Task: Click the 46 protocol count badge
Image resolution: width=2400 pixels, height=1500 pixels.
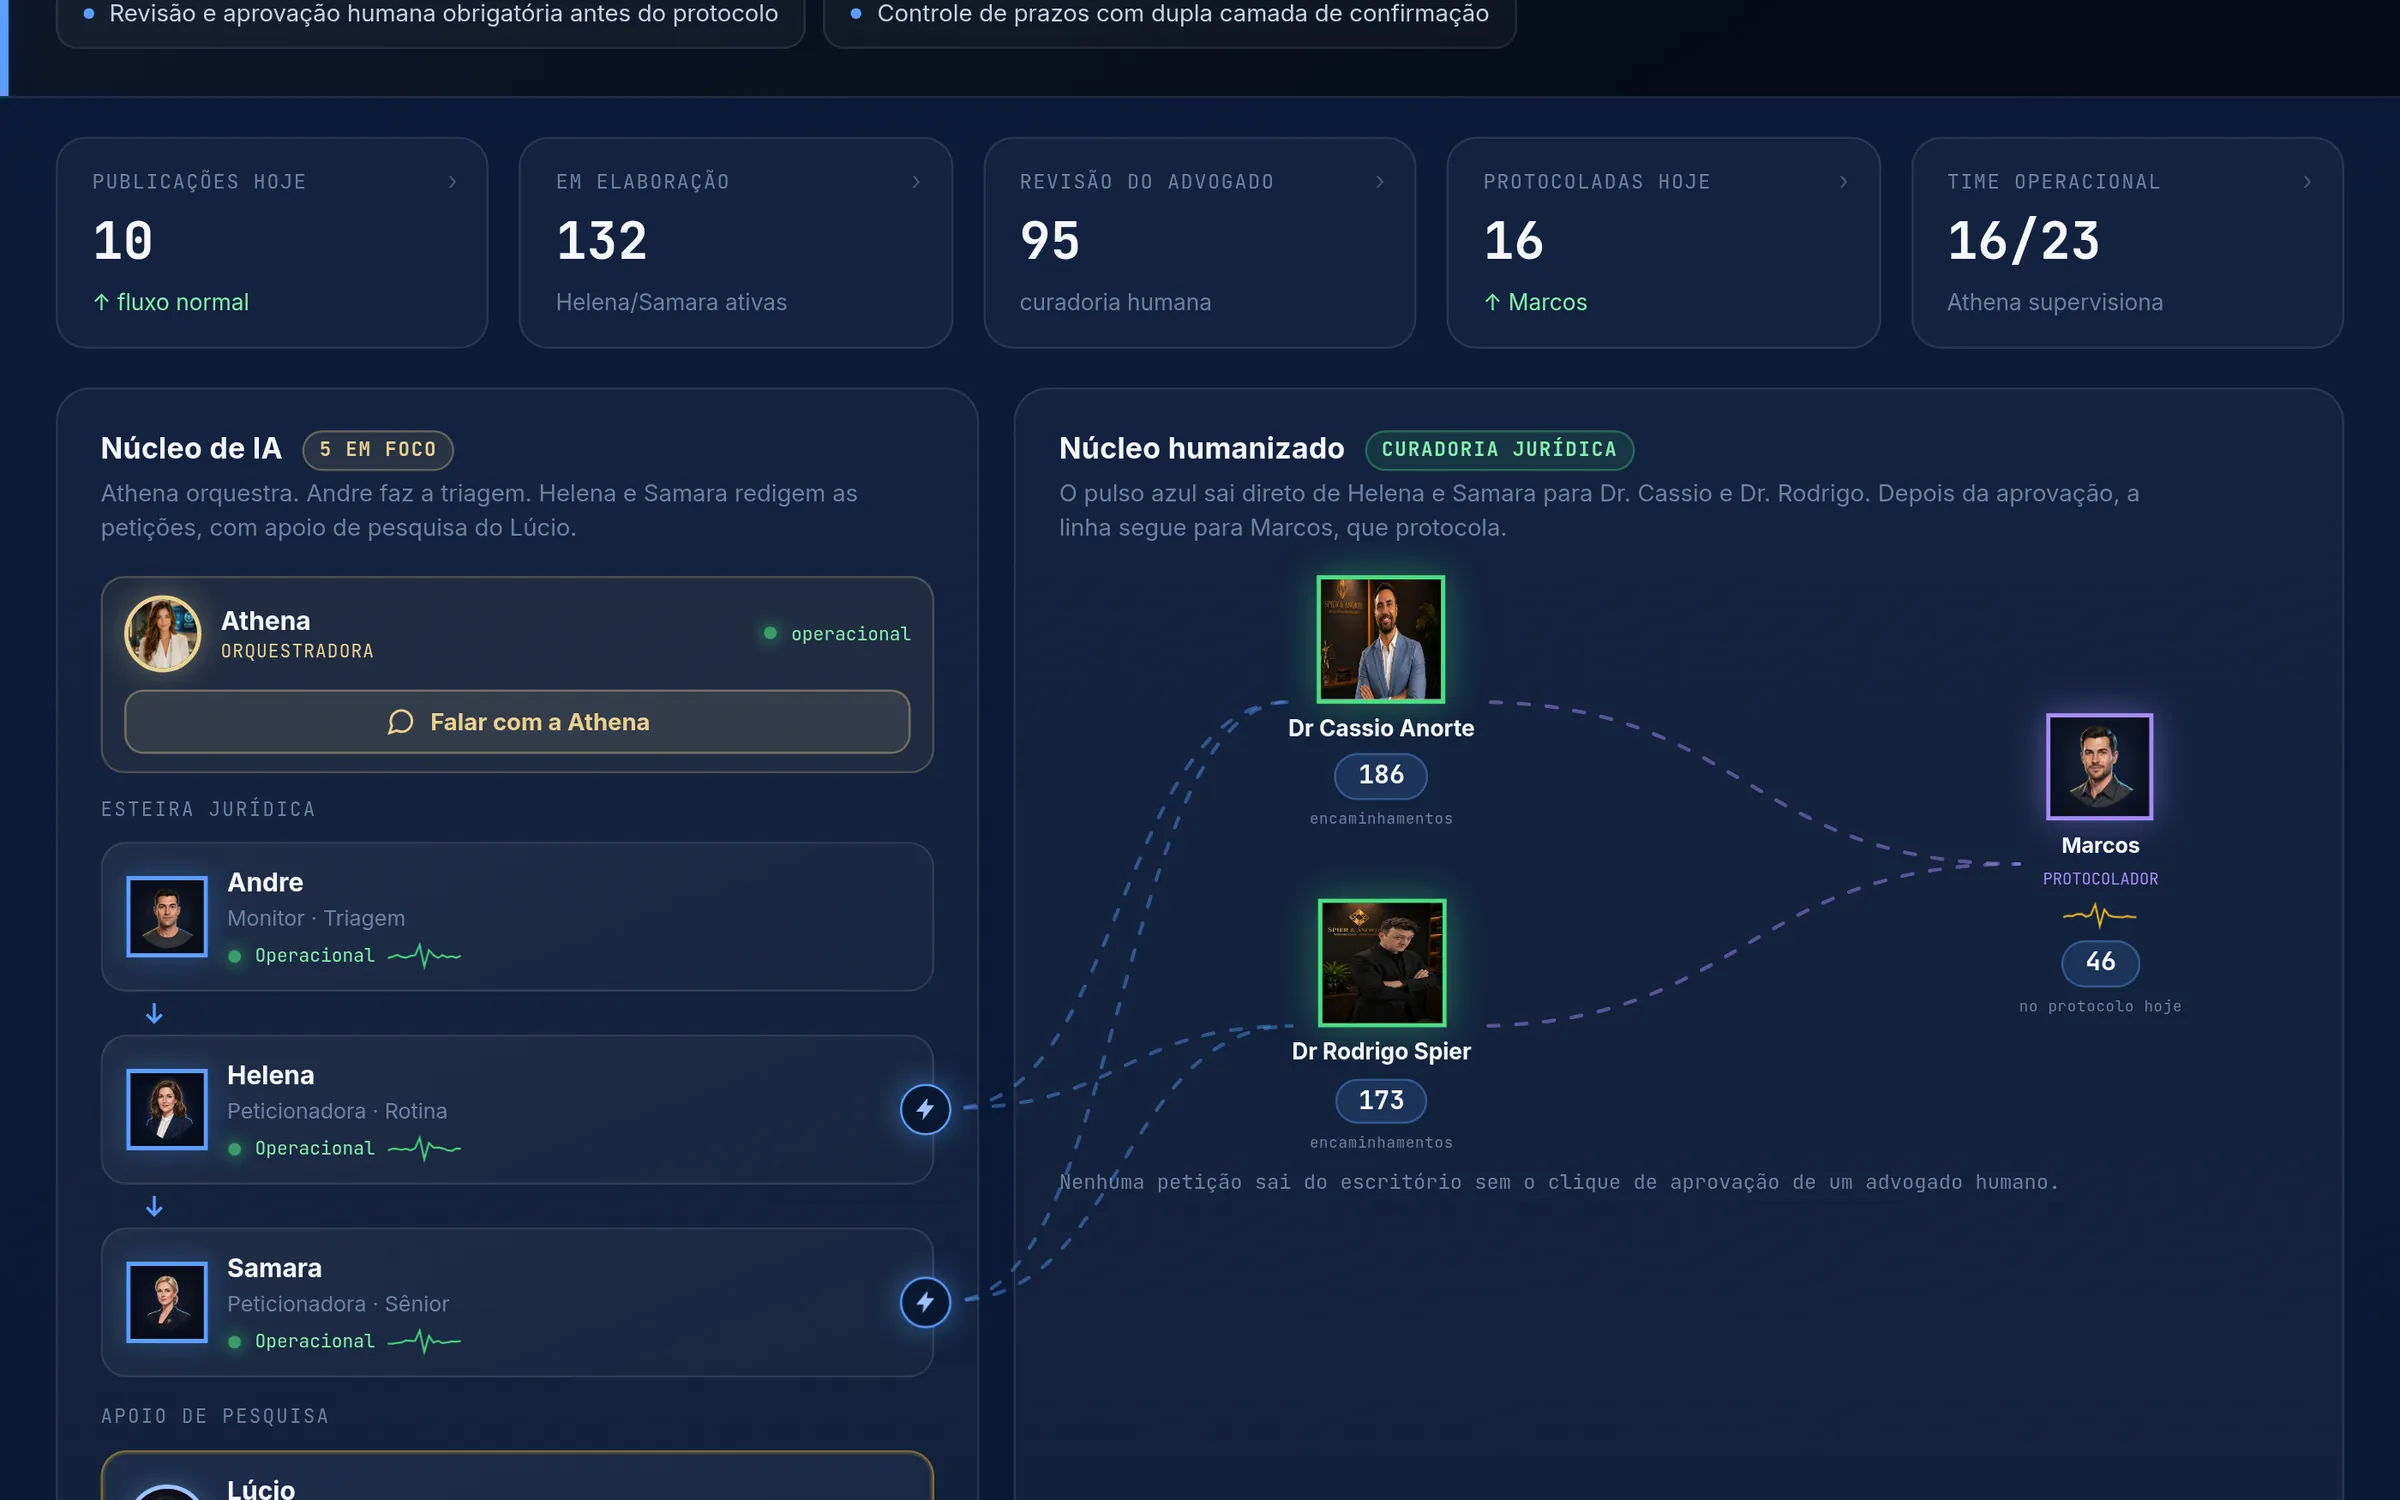Action: point(2100,963)
